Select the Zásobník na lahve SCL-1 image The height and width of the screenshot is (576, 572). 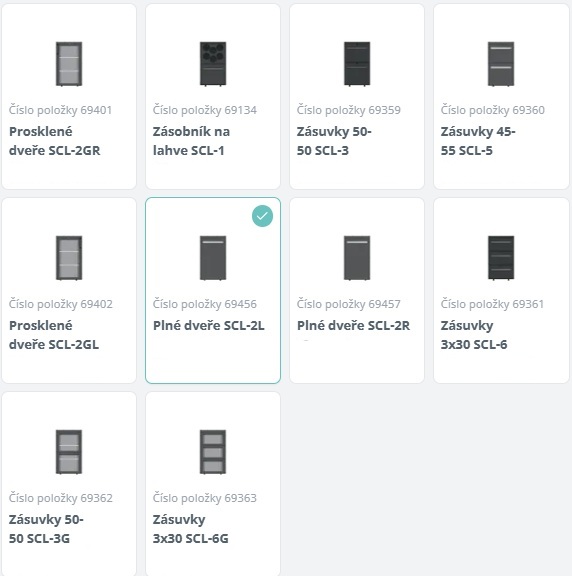[213, 64]
